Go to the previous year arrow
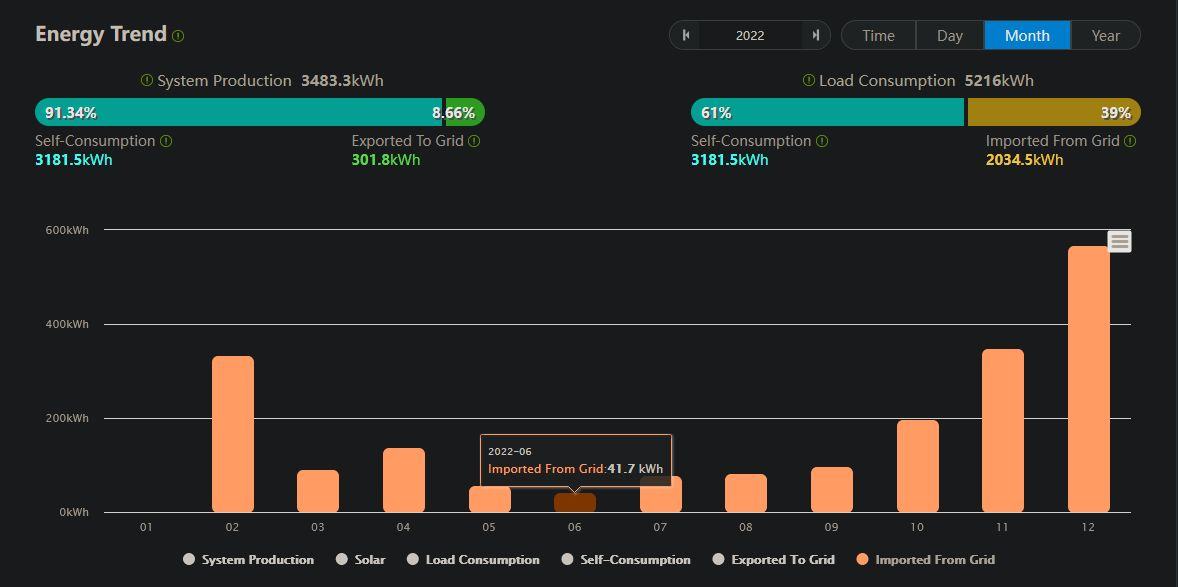Viewport: 1178px width, 587px height. (x=685, y=35)
